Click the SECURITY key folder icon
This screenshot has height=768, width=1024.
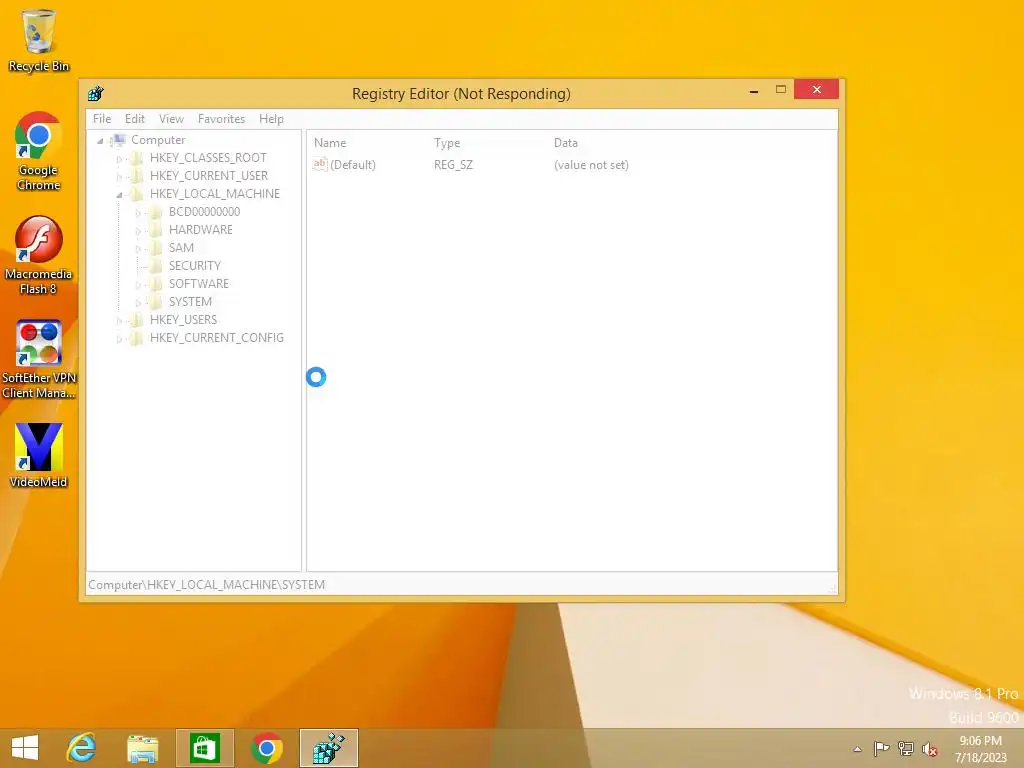click(155, 266)
